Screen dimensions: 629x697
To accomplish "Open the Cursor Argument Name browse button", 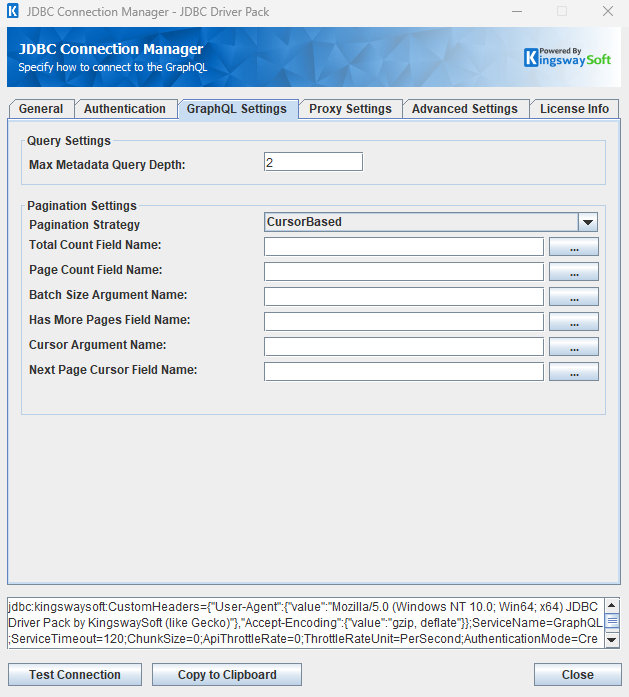I will click(x=574, y=346).
